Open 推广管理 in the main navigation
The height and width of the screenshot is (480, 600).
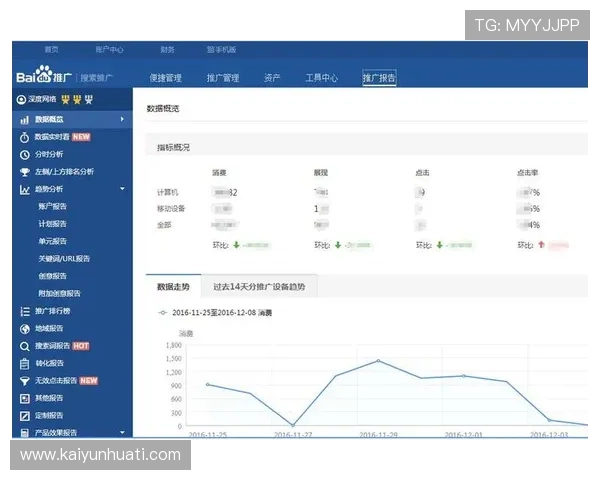tap(223, 78)
